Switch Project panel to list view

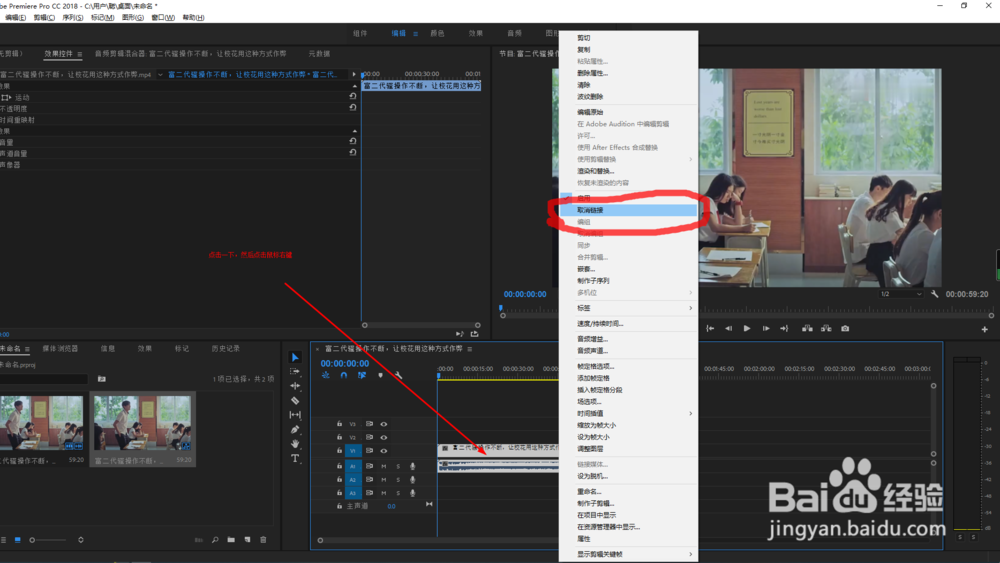(4, 539)
